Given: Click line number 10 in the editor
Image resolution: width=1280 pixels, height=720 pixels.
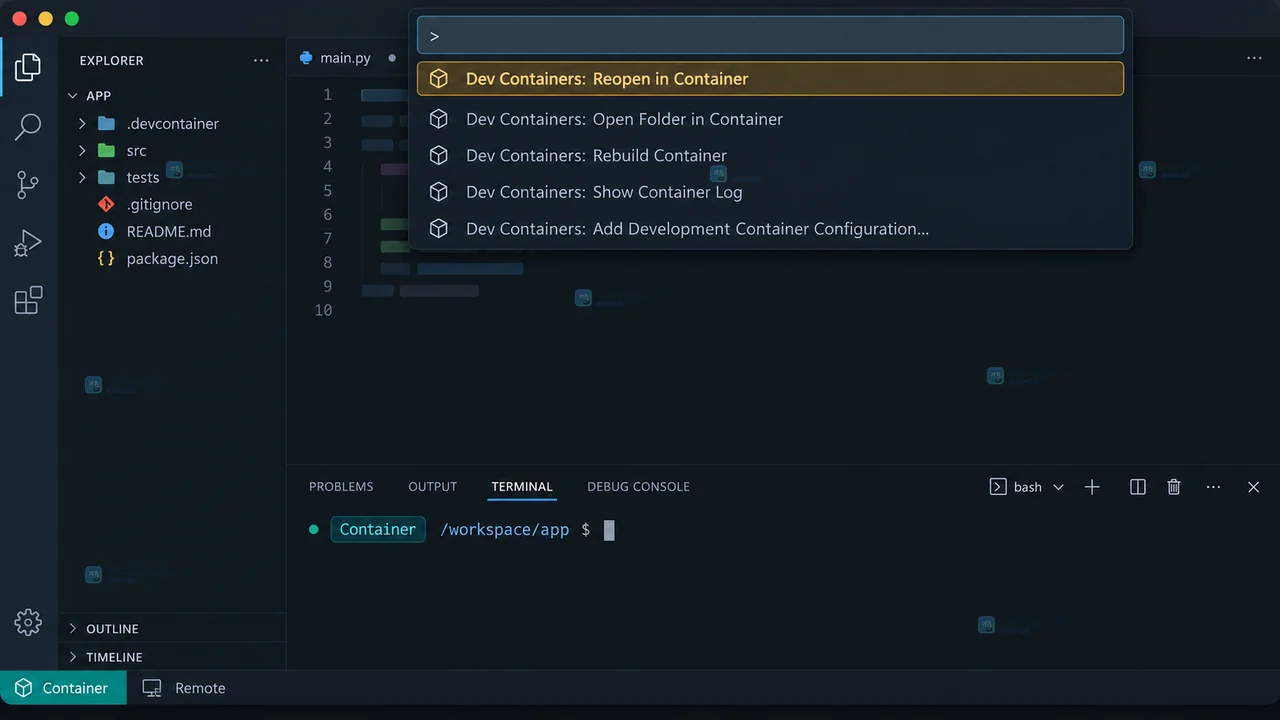Looking at the screenshot, I should [x=323, y=310].
